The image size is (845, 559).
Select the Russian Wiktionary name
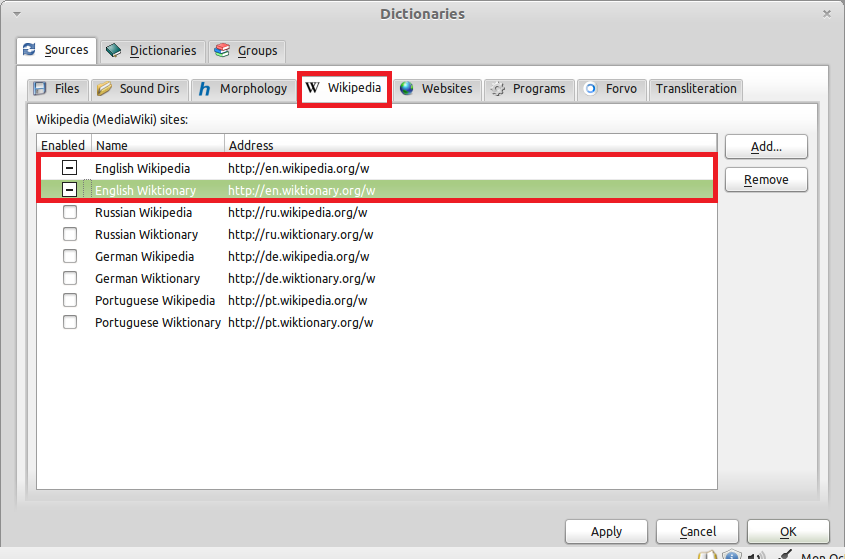[x=147, y=234]
